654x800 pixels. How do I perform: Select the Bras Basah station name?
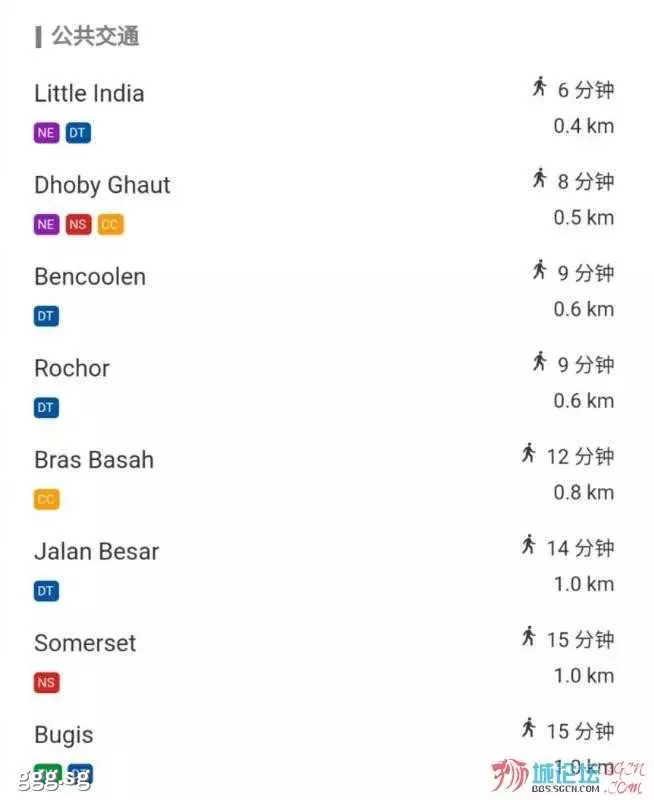[94, 460]
